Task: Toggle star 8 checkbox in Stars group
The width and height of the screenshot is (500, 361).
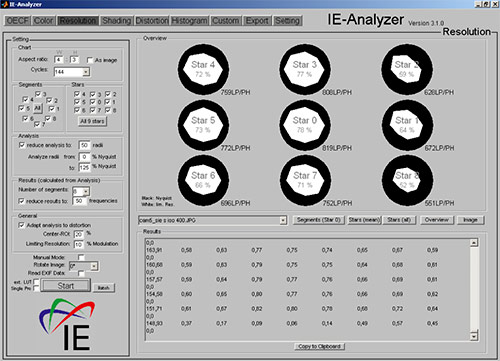Action: point(108,110)
